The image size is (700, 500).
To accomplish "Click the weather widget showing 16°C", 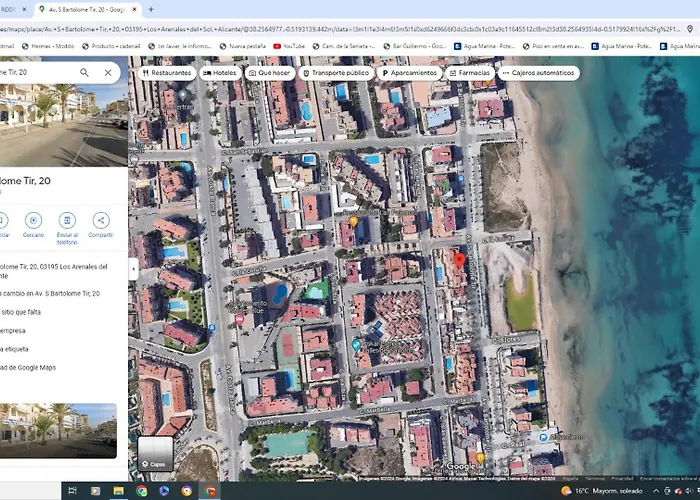I will pos(601,491).
